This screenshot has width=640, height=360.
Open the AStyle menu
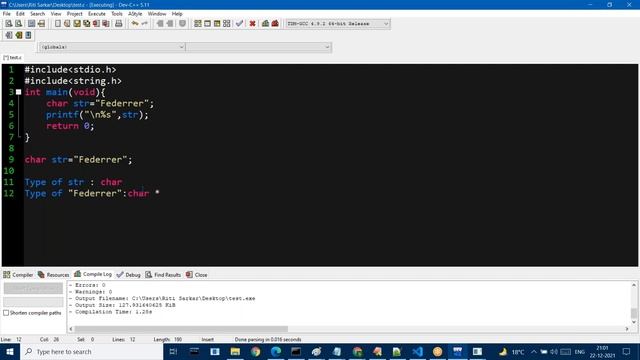135,14
